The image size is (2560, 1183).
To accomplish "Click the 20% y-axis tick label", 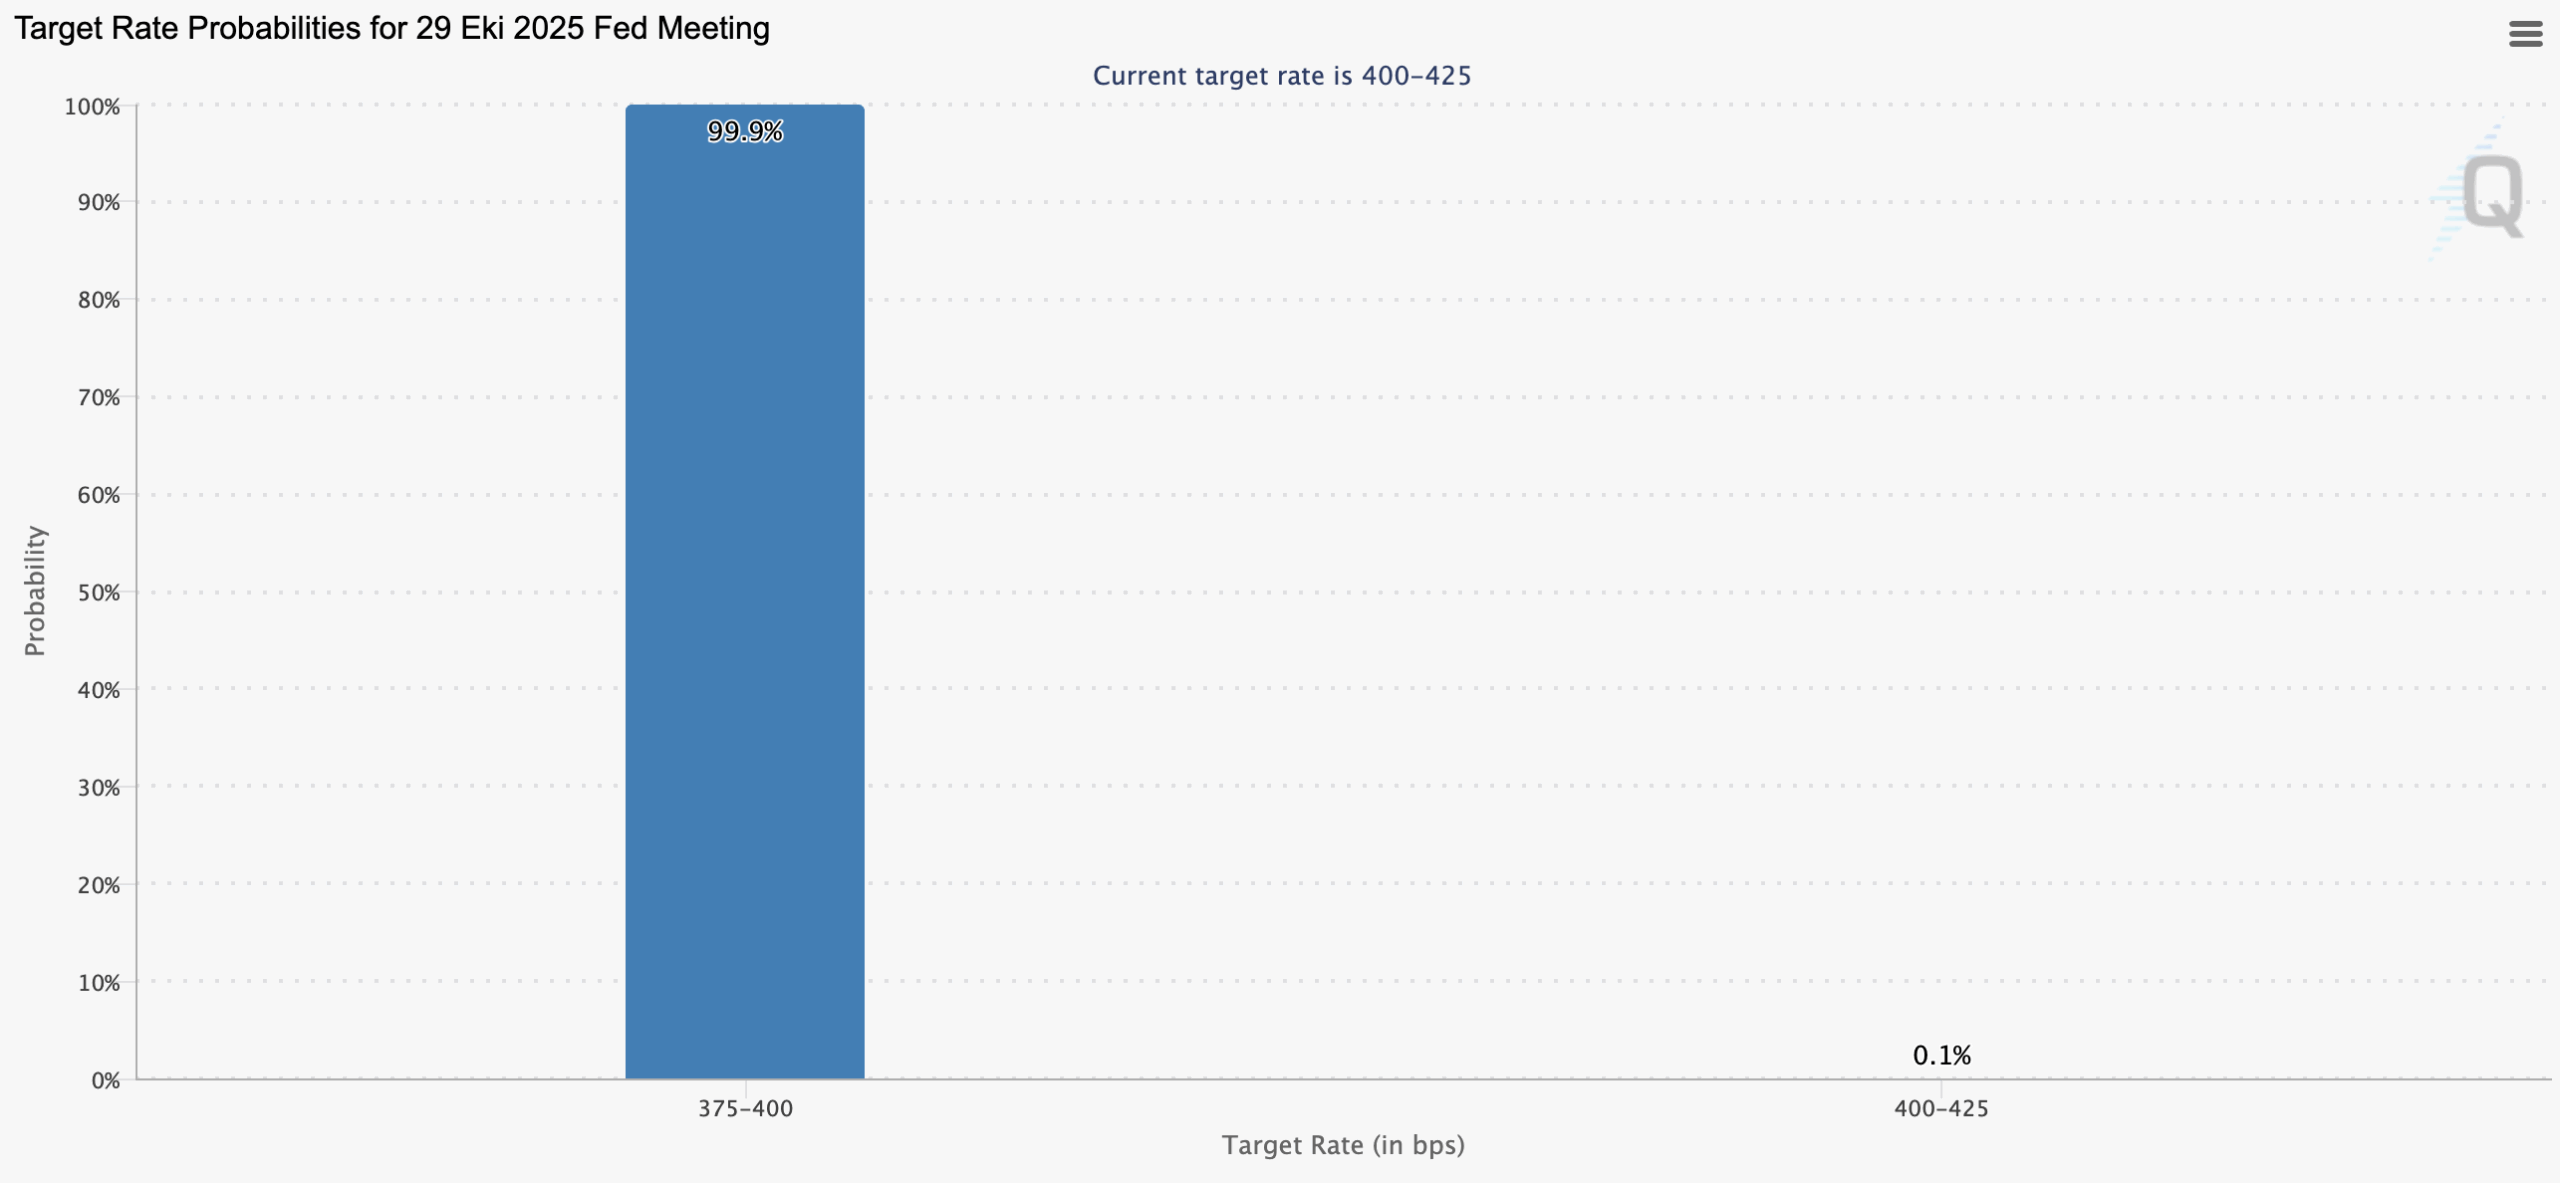I will (98, 885).
